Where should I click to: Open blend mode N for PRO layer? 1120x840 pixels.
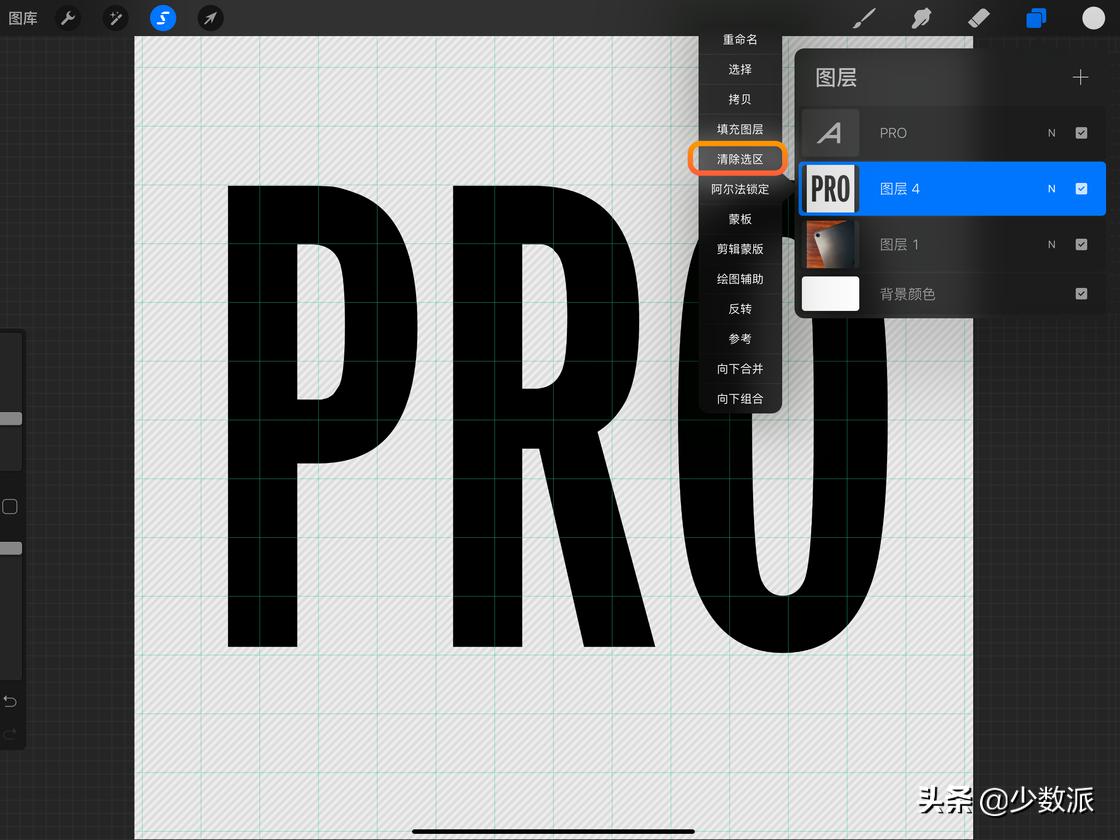(1051, 133)
